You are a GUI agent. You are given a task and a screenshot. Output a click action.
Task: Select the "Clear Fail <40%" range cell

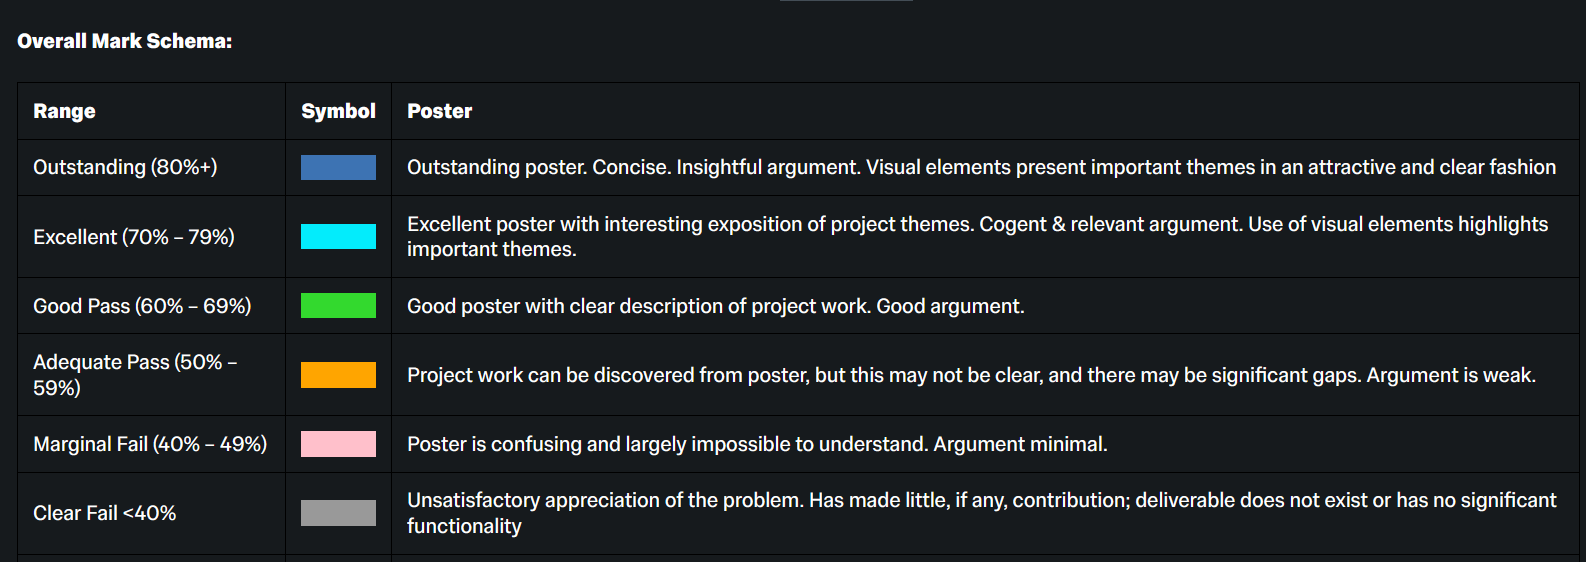point(104,513)
